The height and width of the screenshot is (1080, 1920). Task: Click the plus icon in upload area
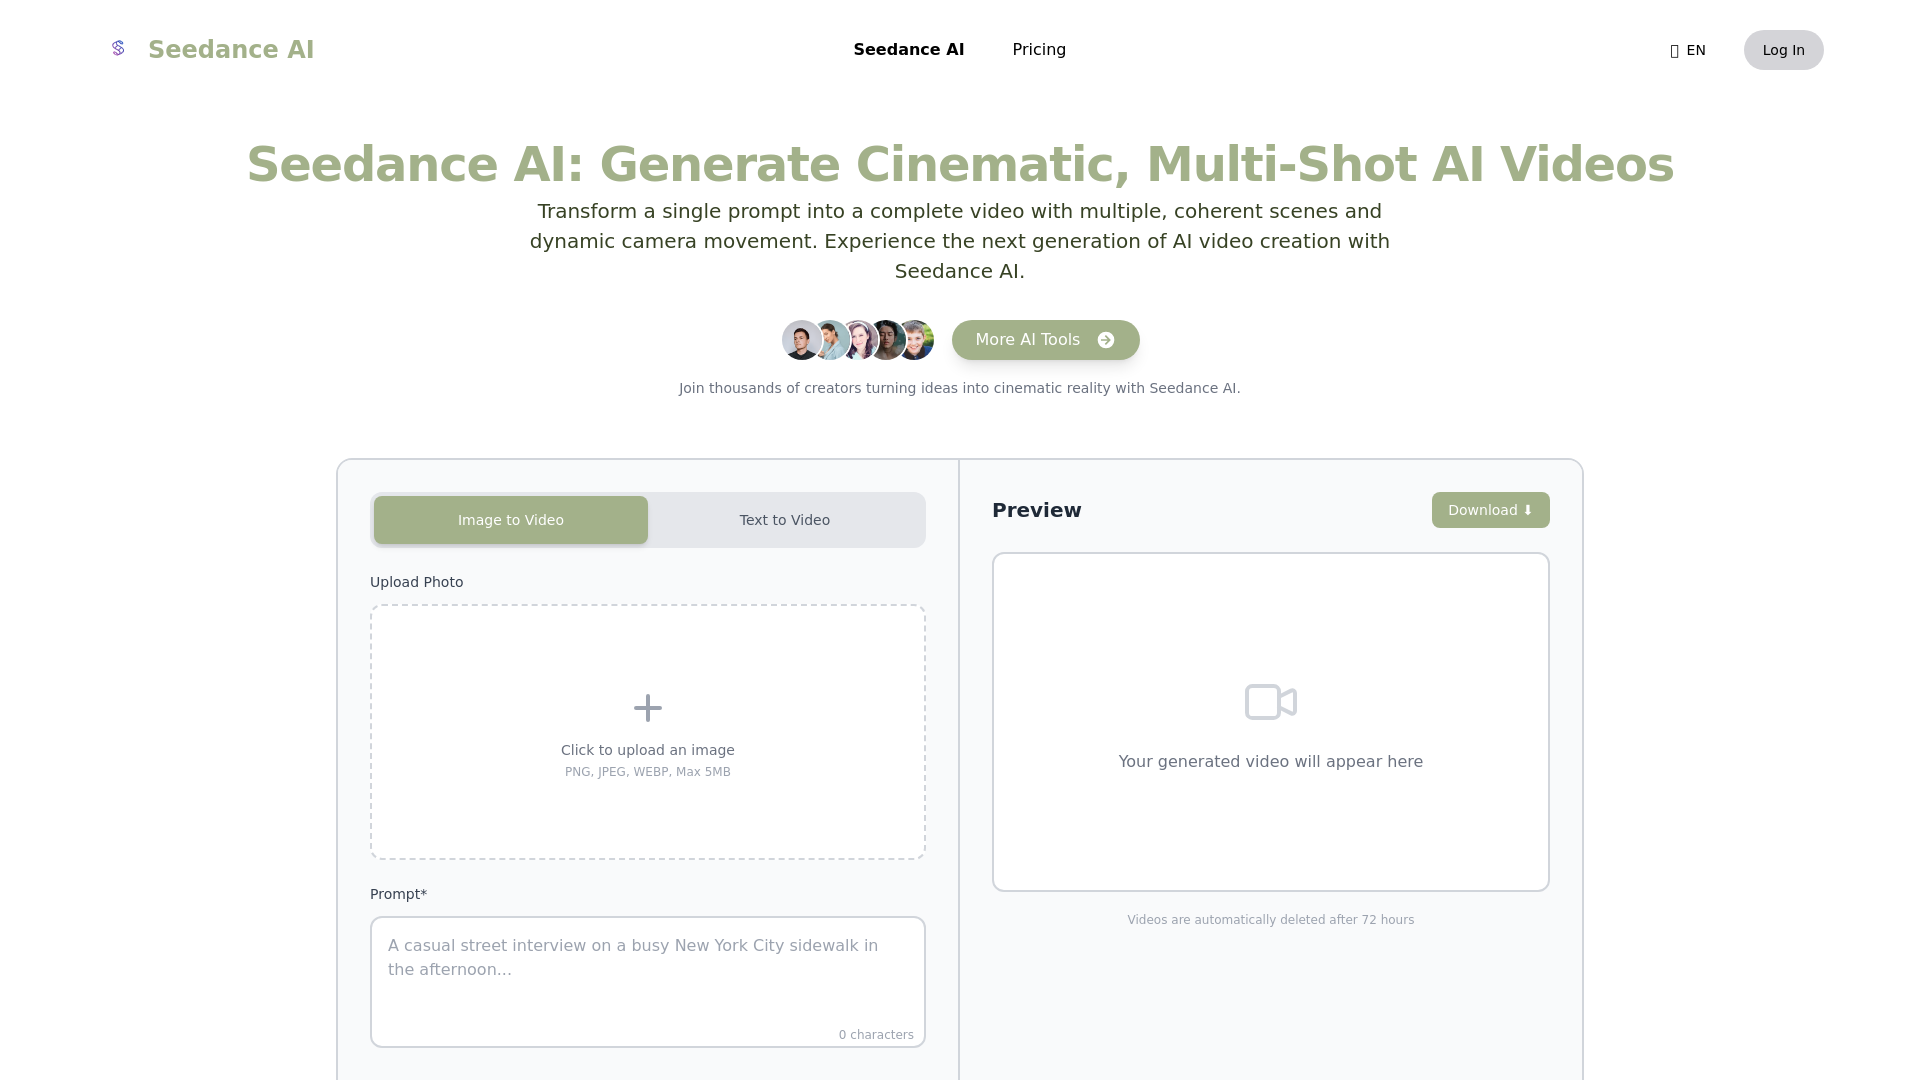pyautogui.click(x=648, y=708)
